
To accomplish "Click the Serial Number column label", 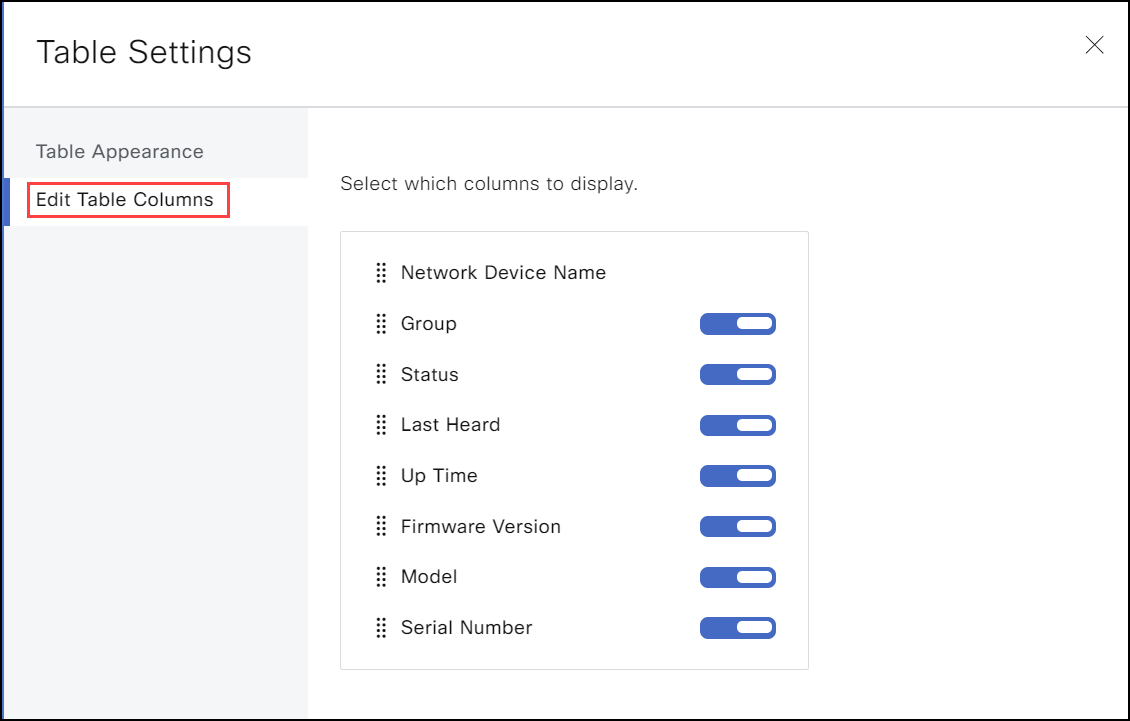I will coord(466,628).
